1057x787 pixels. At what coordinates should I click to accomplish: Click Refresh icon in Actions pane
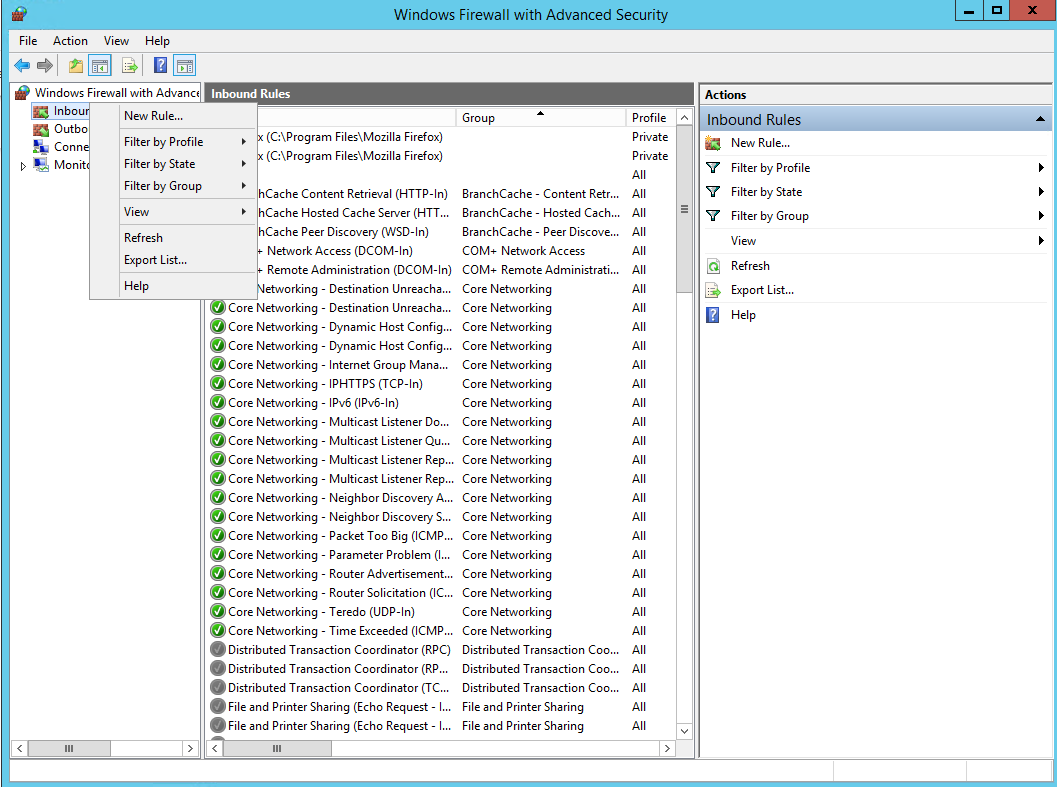click(713, 266)
